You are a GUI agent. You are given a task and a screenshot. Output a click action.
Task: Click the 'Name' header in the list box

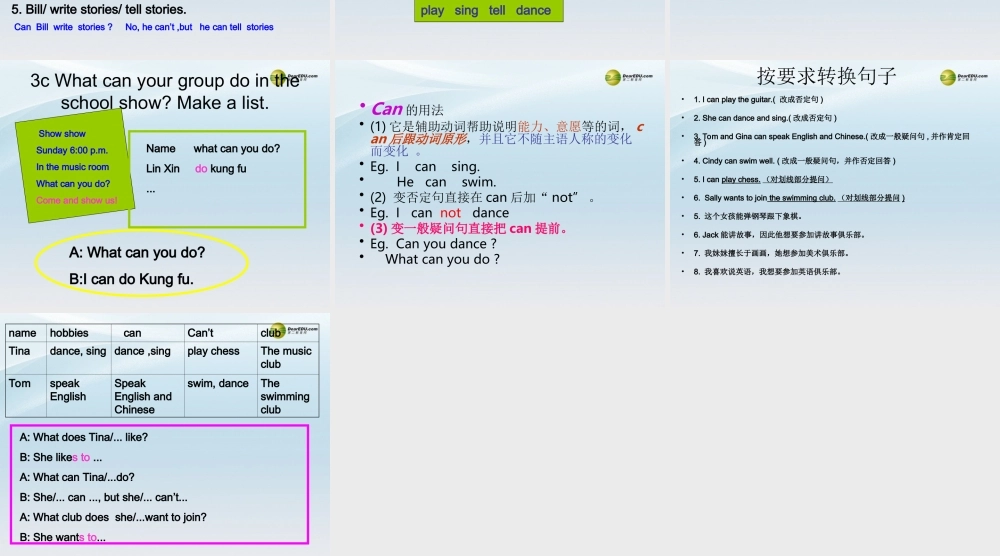(x=161, y=149)
